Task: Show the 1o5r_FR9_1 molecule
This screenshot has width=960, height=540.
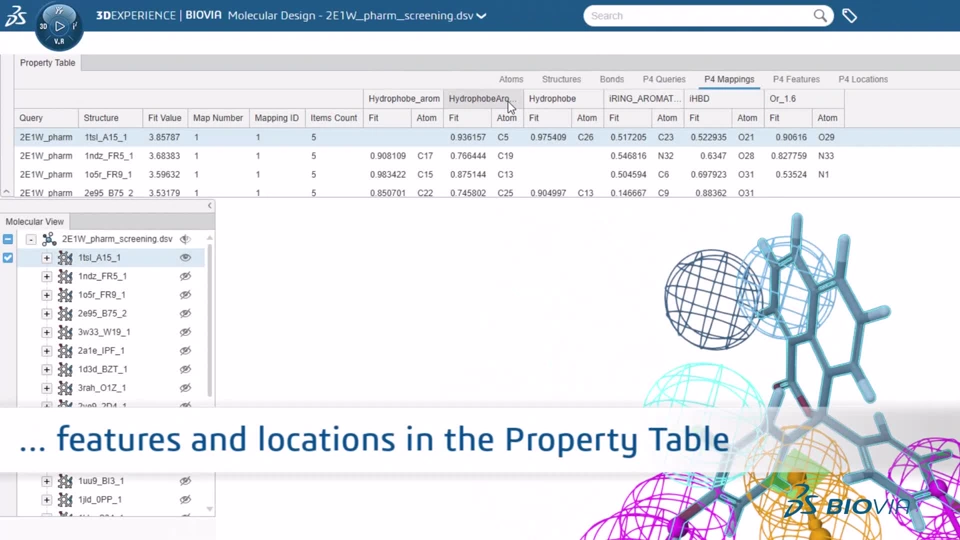Action: (x=185, y=295)
